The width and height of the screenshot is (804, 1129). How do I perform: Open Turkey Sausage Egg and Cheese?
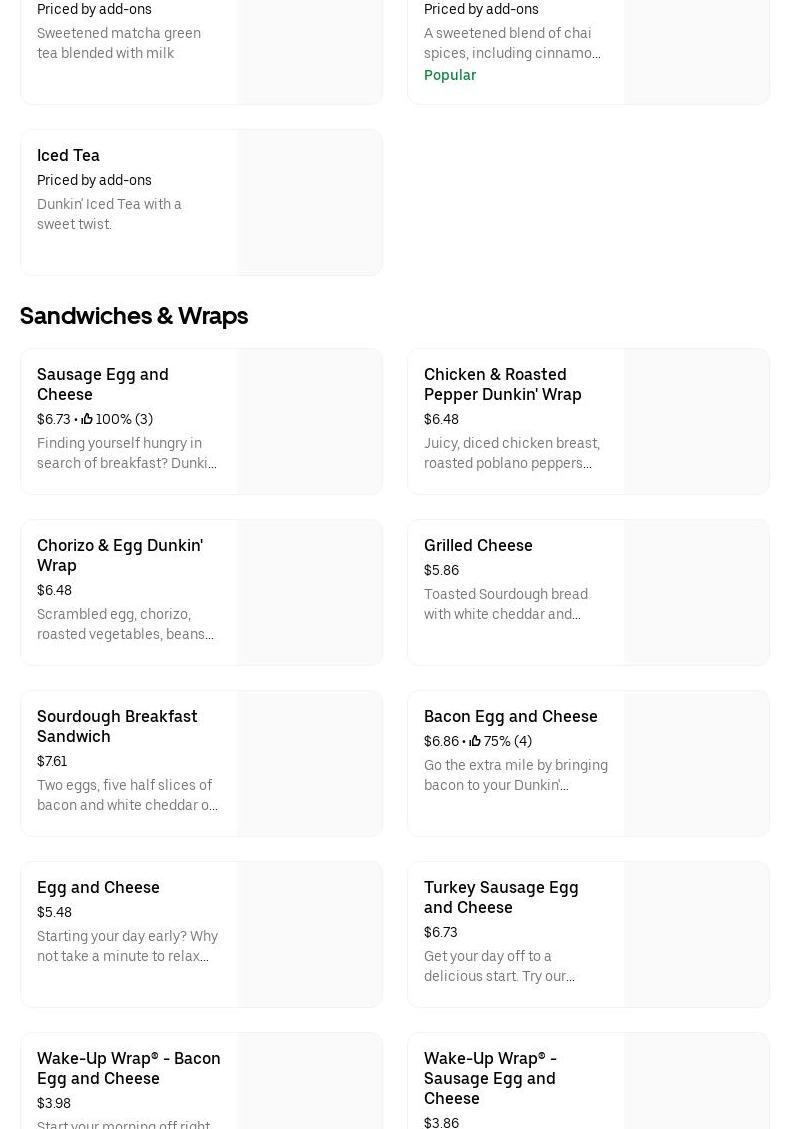tap(501, 897)
